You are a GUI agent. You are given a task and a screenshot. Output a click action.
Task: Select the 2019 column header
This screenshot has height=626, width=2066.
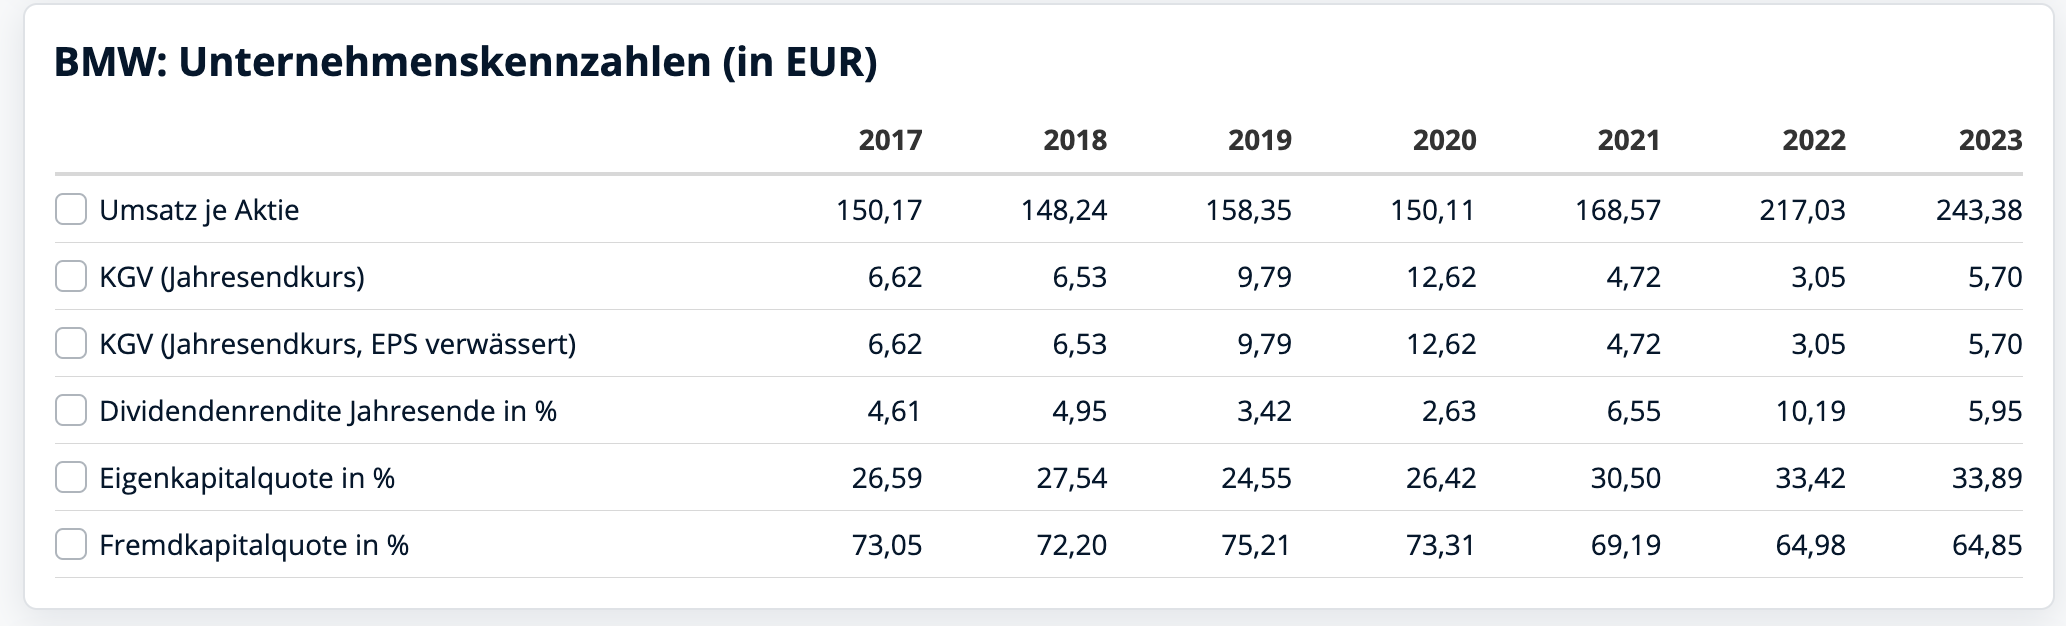coord(1260,140)
